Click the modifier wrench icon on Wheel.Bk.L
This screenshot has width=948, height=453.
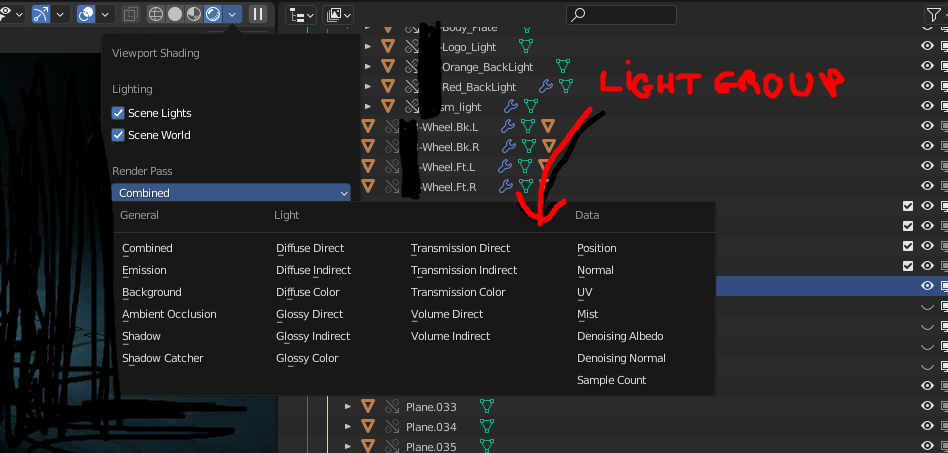[508, 126]
